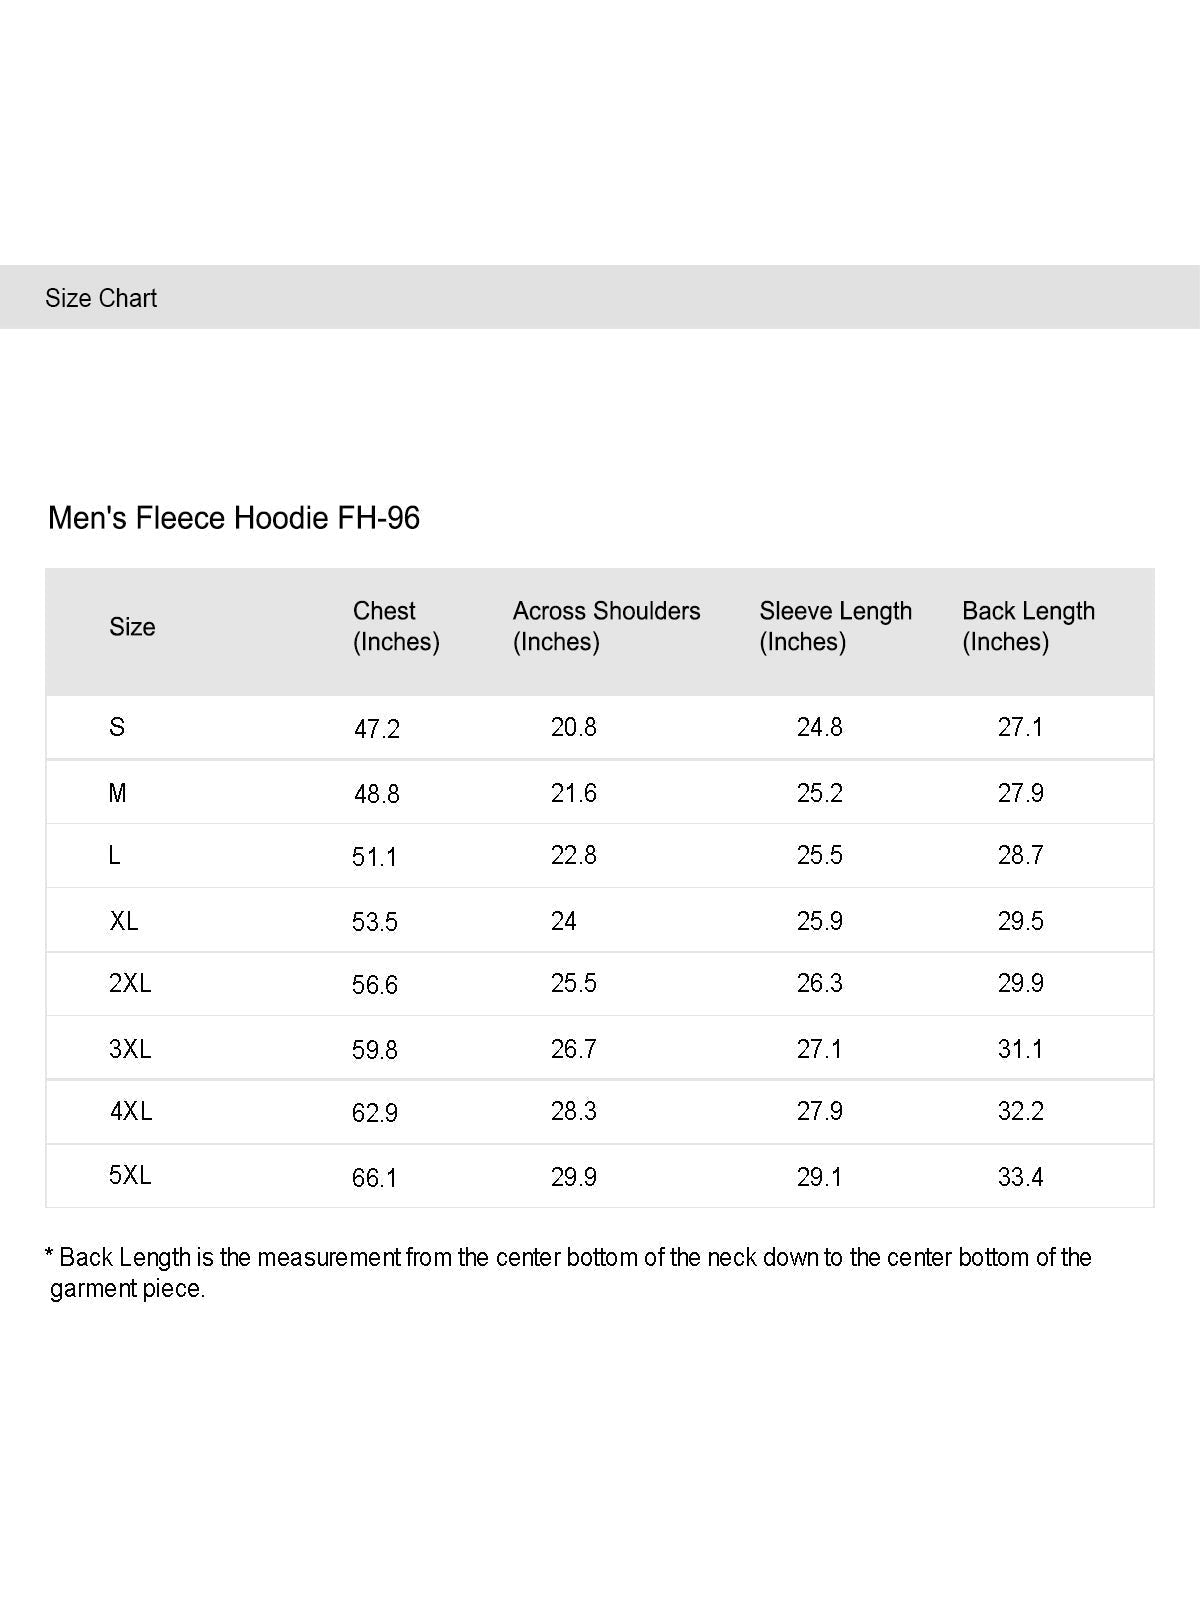The width and height of the screenshot is (1200, 1600).
Task: Click the 2XL size row label
Action: click(x=130, y=983)
